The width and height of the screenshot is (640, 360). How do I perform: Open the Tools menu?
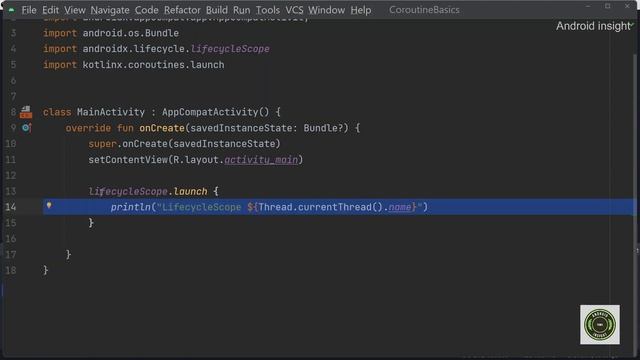click(x=268, y=10)
